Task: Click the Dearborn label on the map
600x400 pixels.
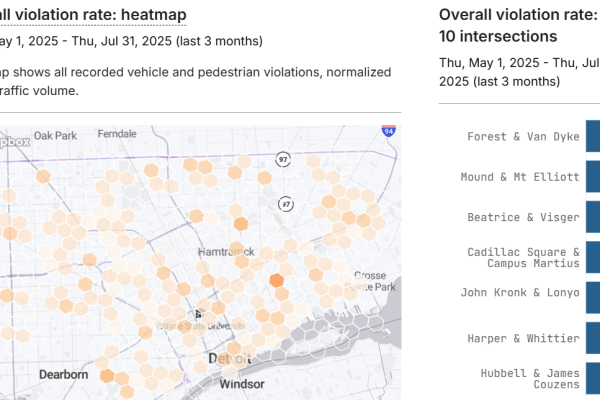Action: coord(64,374)
